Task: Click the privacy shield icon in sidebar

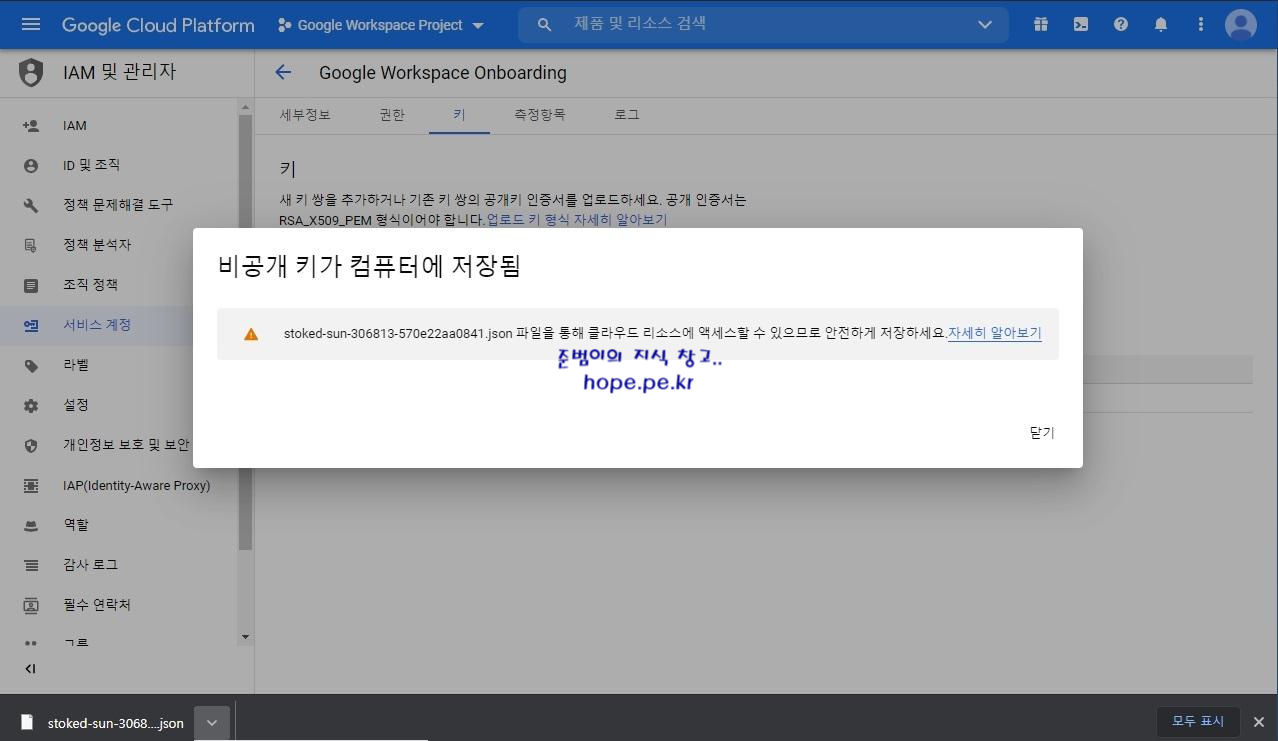Action: point(31,445)
